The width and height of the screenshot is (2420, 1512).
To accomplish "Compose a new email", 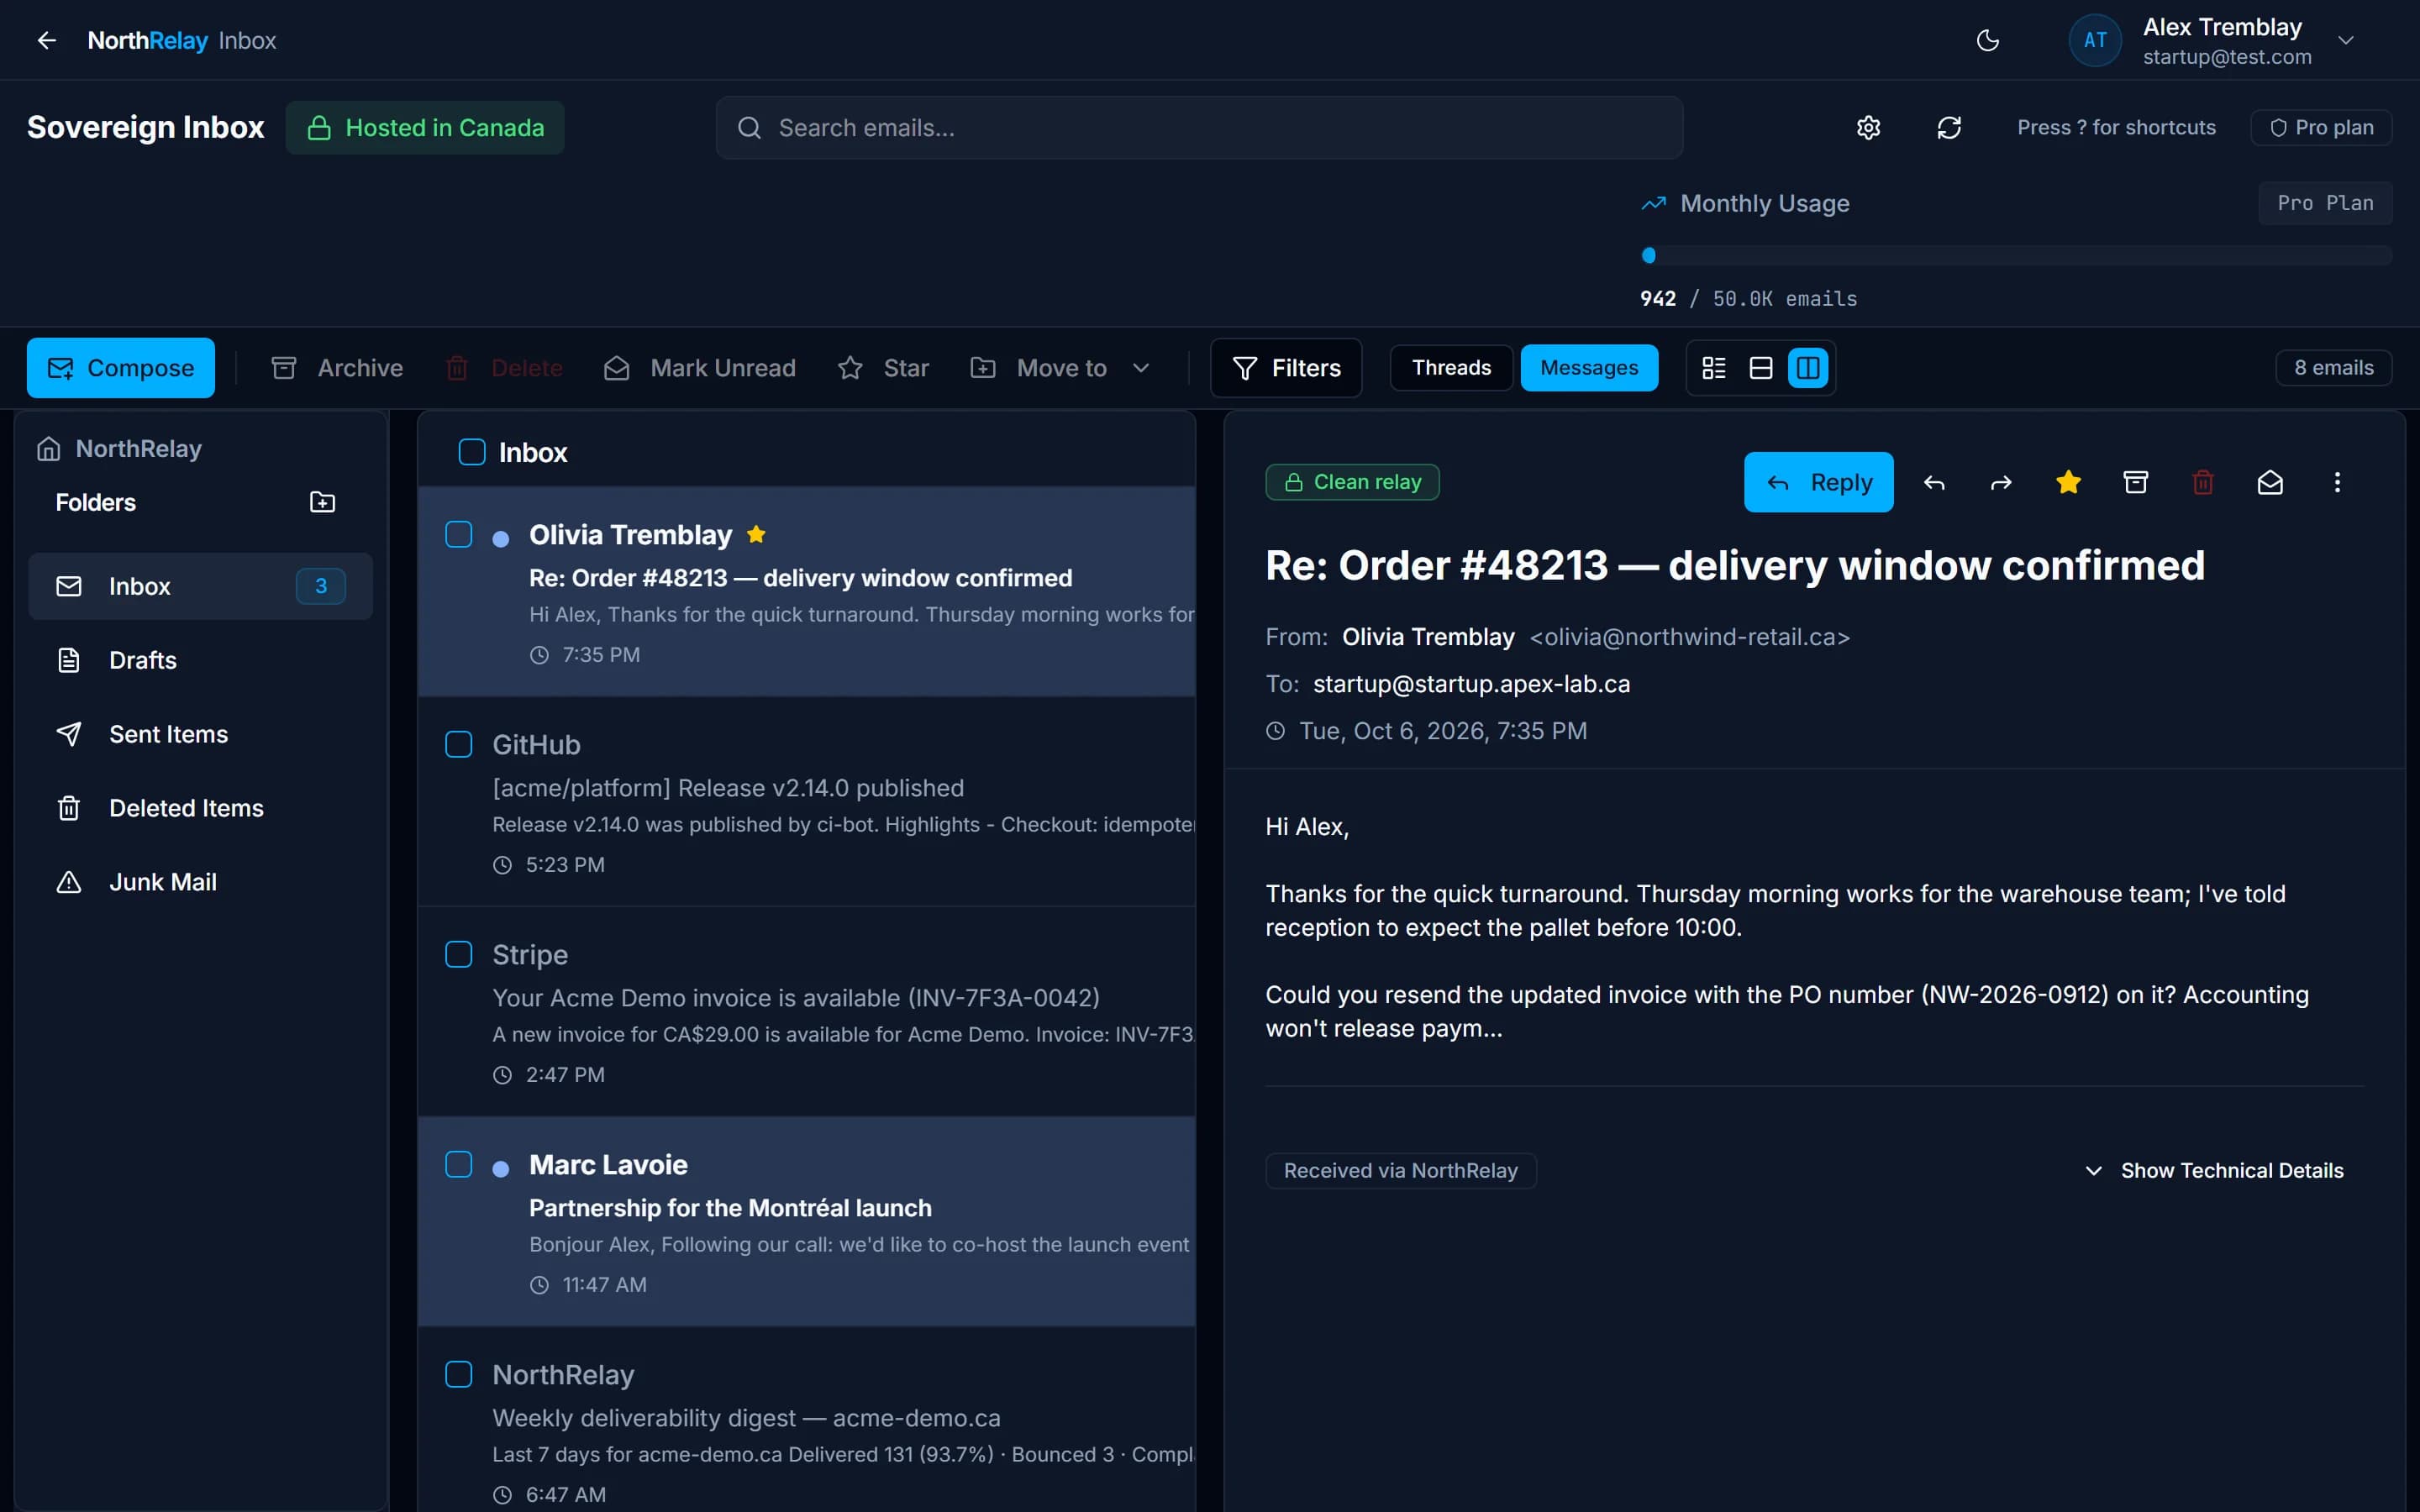I will (x=121, y=368).
